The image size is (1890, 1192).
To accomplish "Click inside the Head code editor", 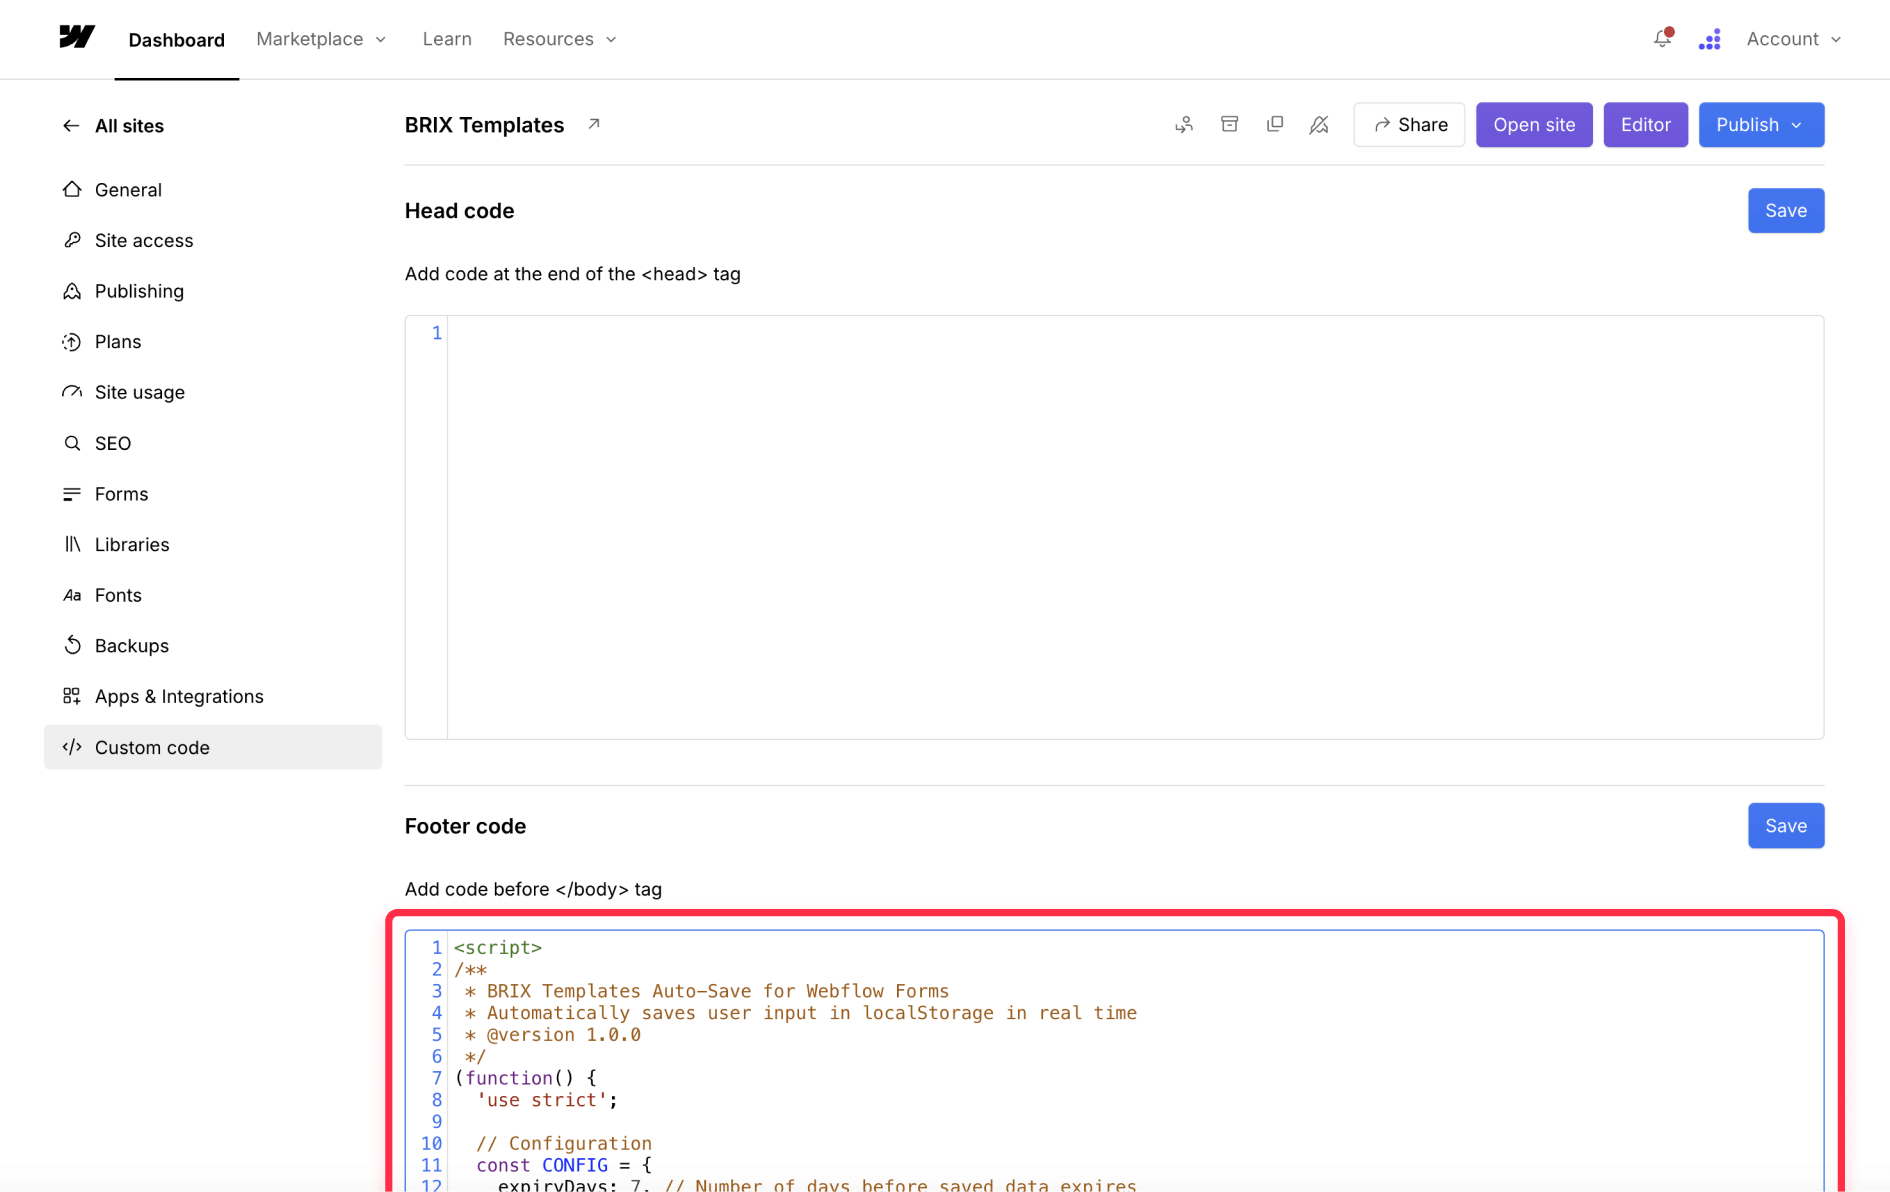I will [1114, 527].
